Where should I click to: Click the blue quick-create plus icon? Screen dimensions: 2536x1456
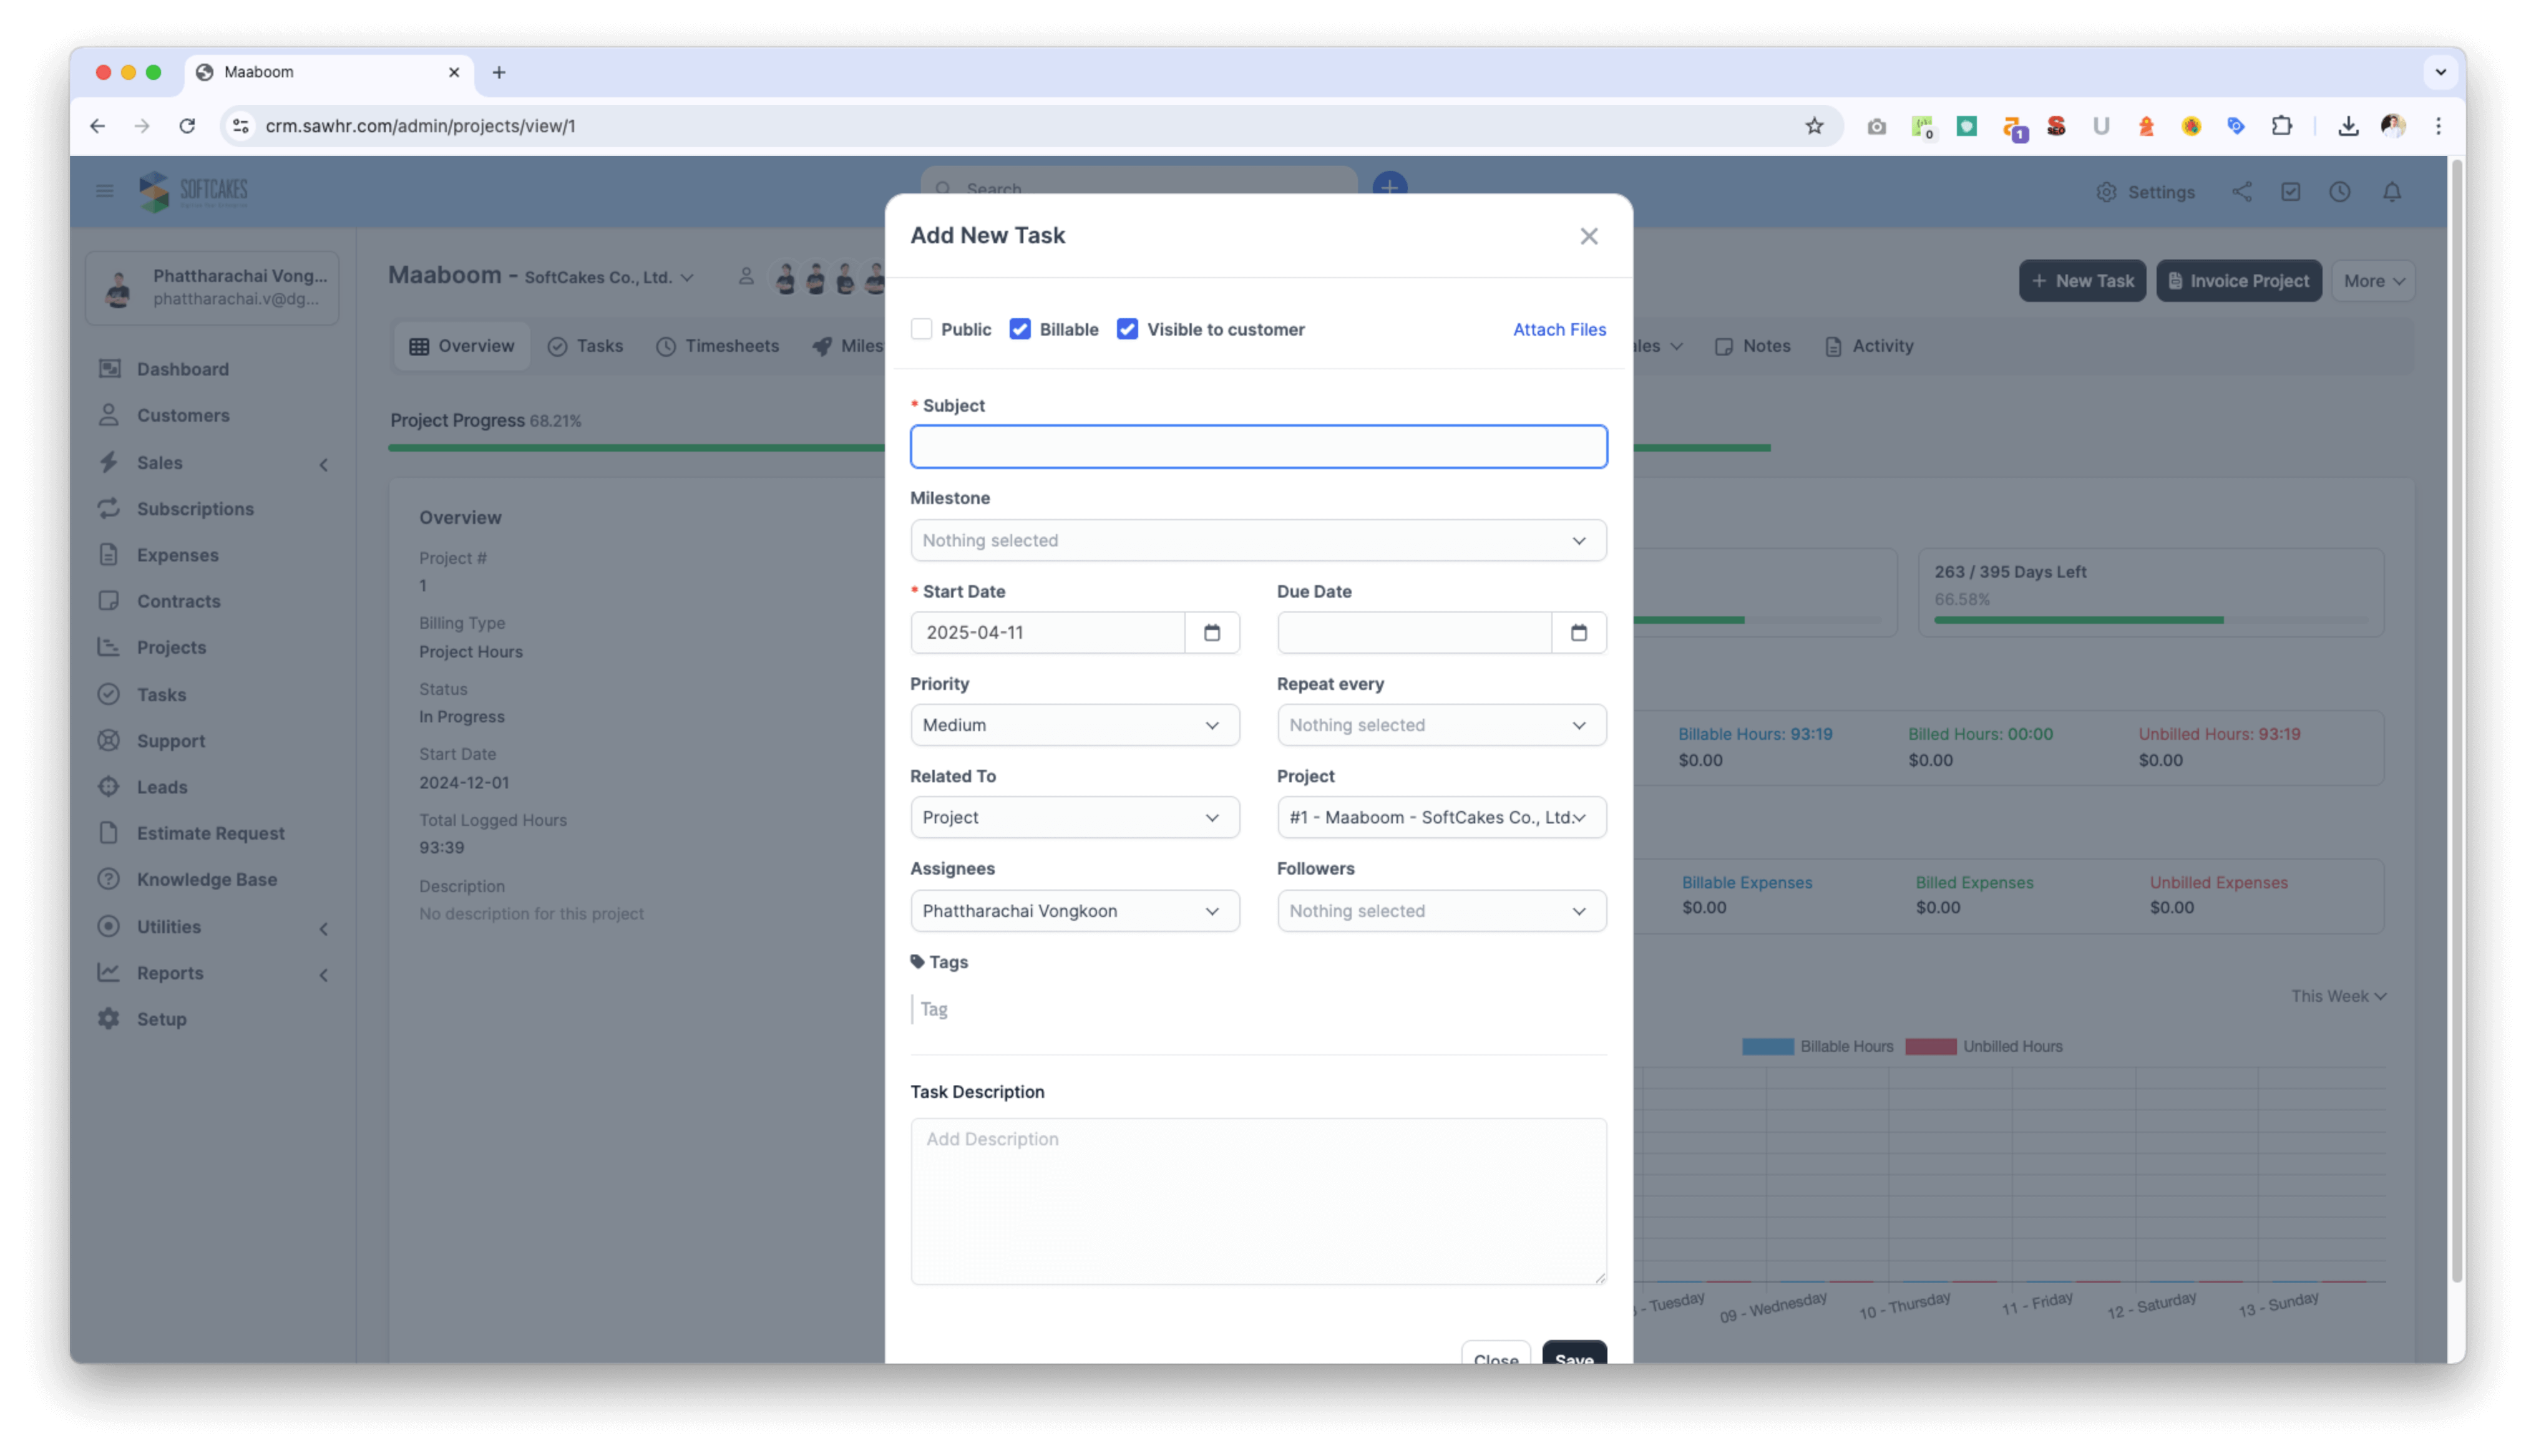point(1389,187)
